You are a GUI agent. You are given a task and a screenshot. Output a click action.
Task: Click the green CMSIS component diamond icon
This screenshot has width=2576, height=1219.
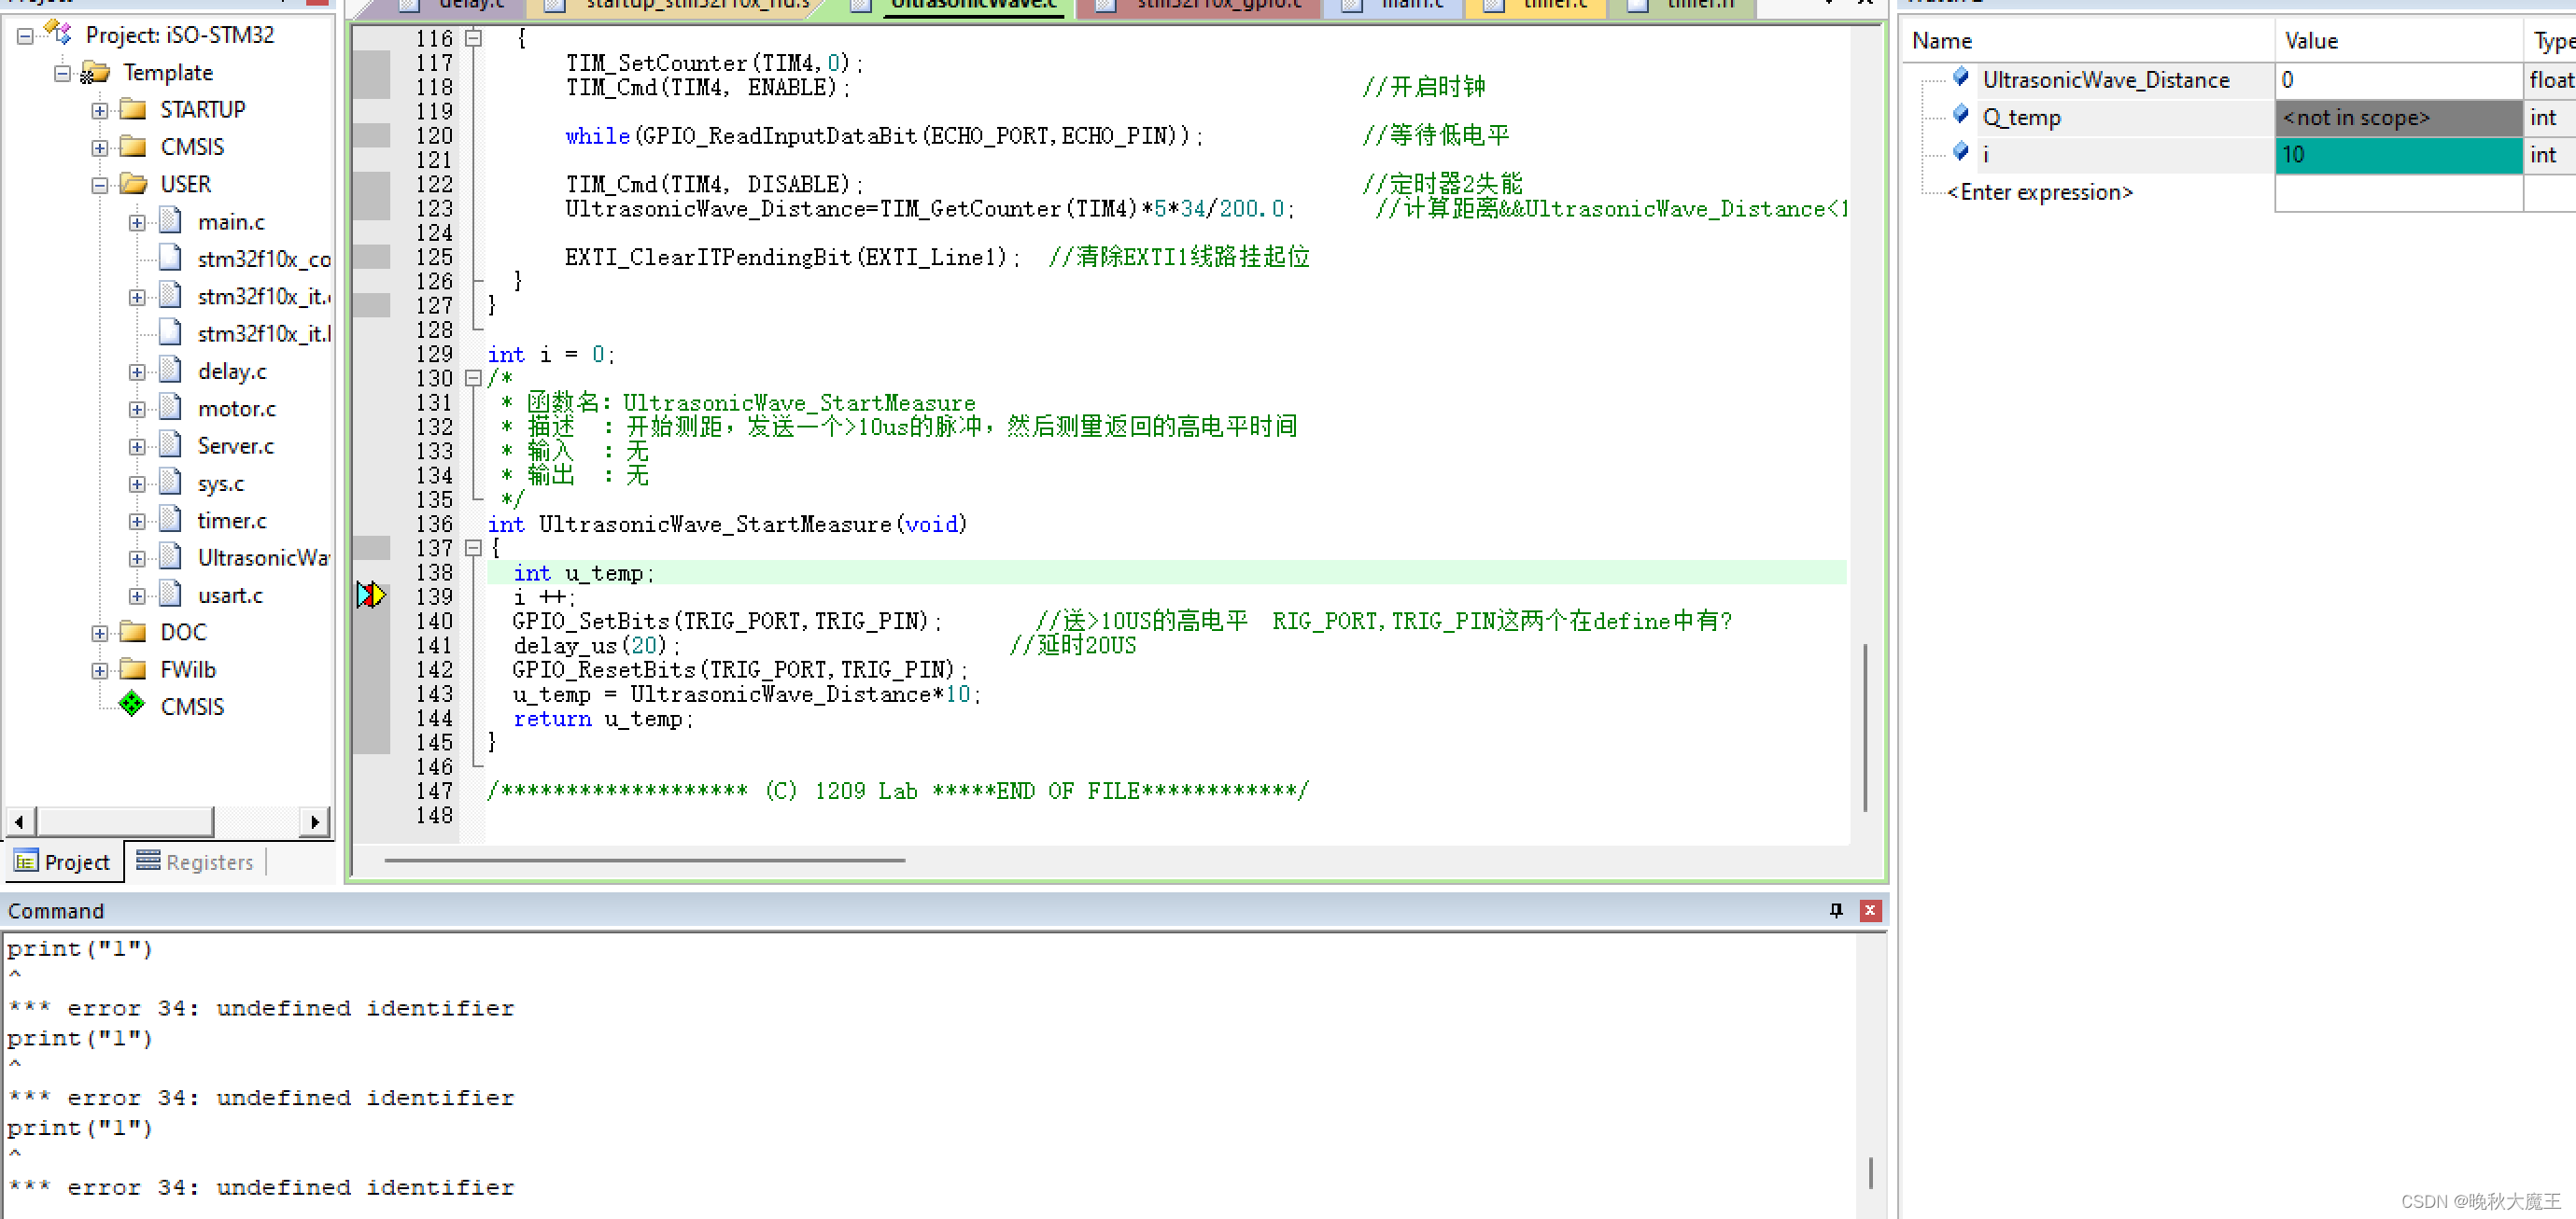pyautogui.click(x=131, y=705)
